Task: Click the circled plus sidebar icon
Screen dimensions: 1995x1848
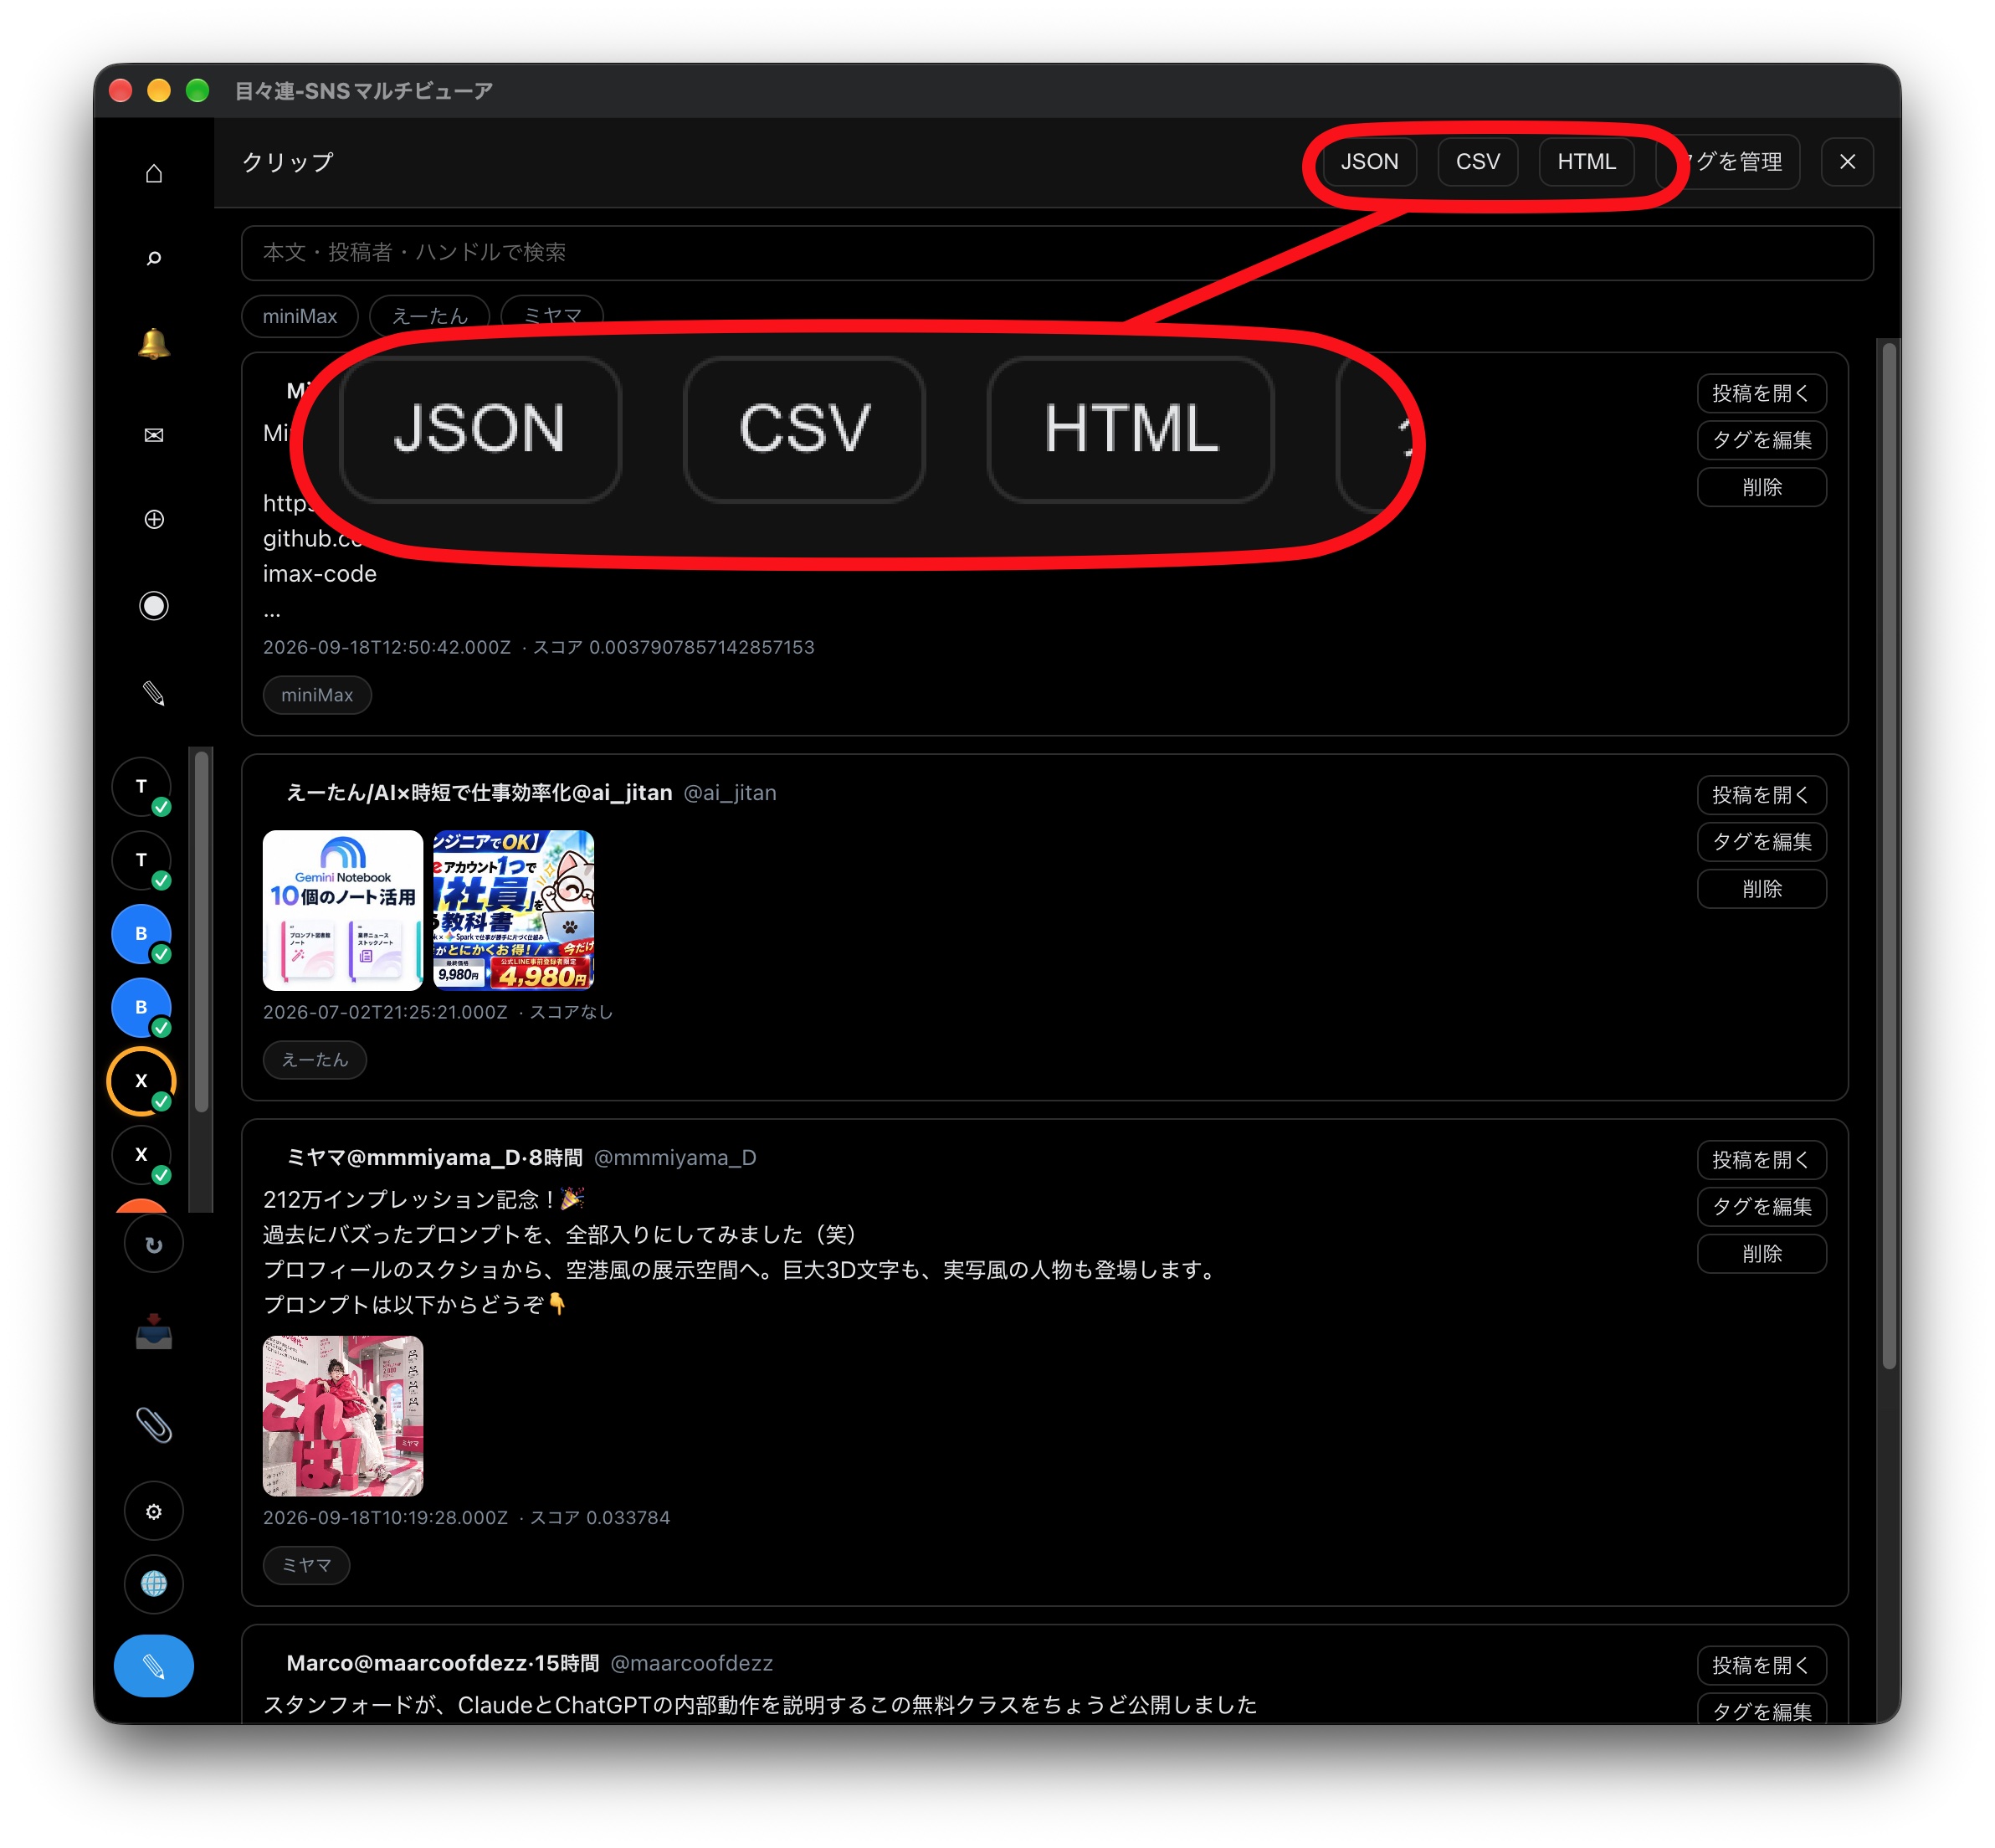Action: (153, 519)
